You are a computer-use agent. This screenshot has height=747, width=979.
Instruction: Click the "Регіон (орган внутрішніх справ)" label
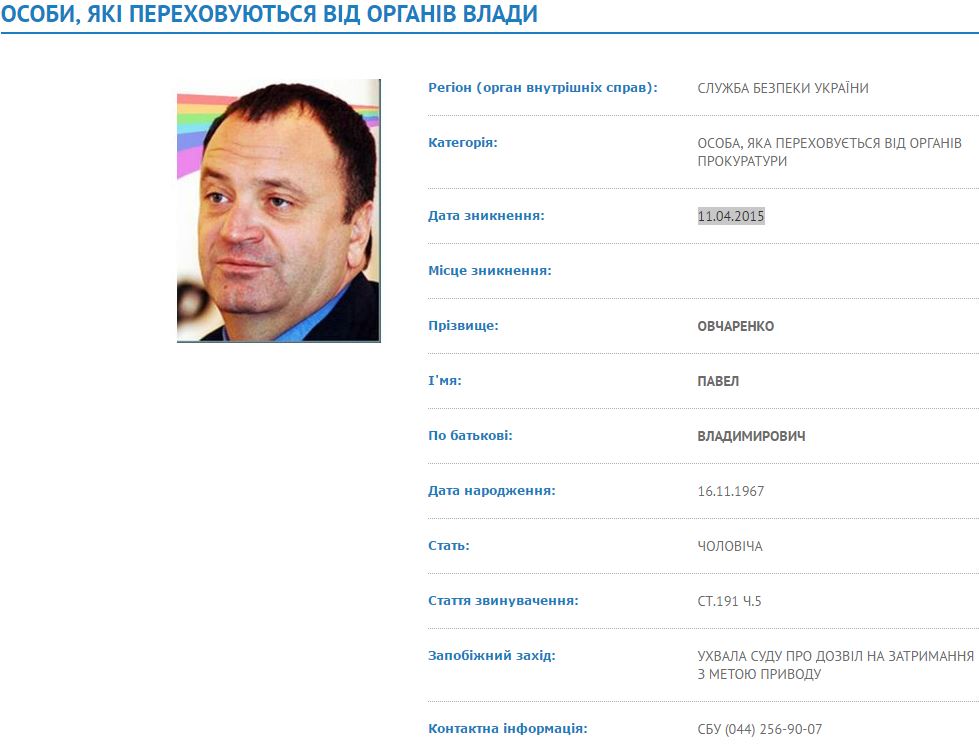543,87
